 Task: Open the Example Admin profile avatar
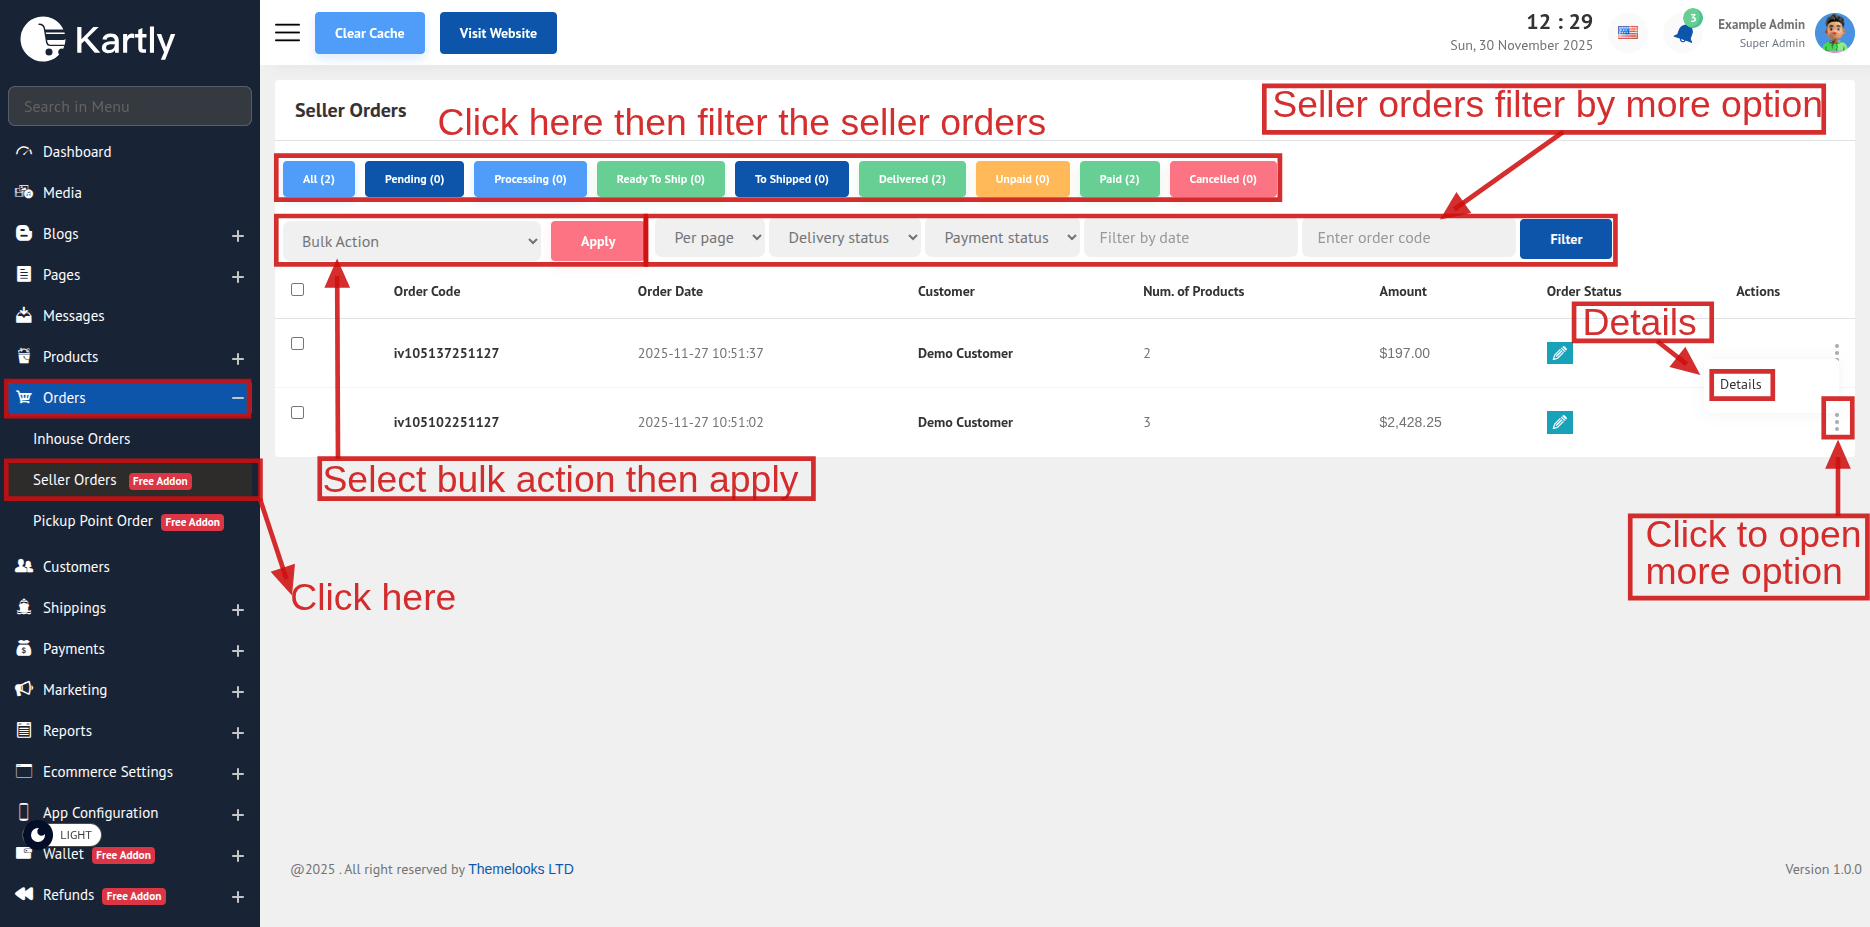click(1834, 33)
